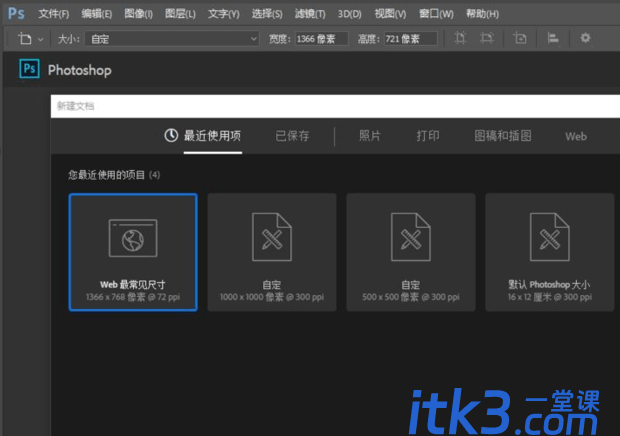The image size is (620, 436).
Task: Switch to the 照片 tab
Action: [x=370, y=136]
